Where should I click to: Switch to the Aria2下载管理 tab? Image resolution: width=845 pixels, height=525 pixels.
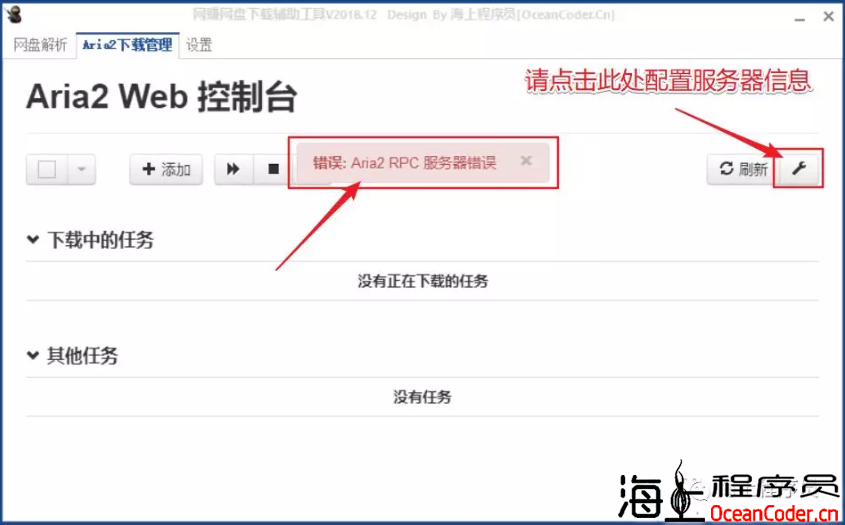(x=127, y=45)
